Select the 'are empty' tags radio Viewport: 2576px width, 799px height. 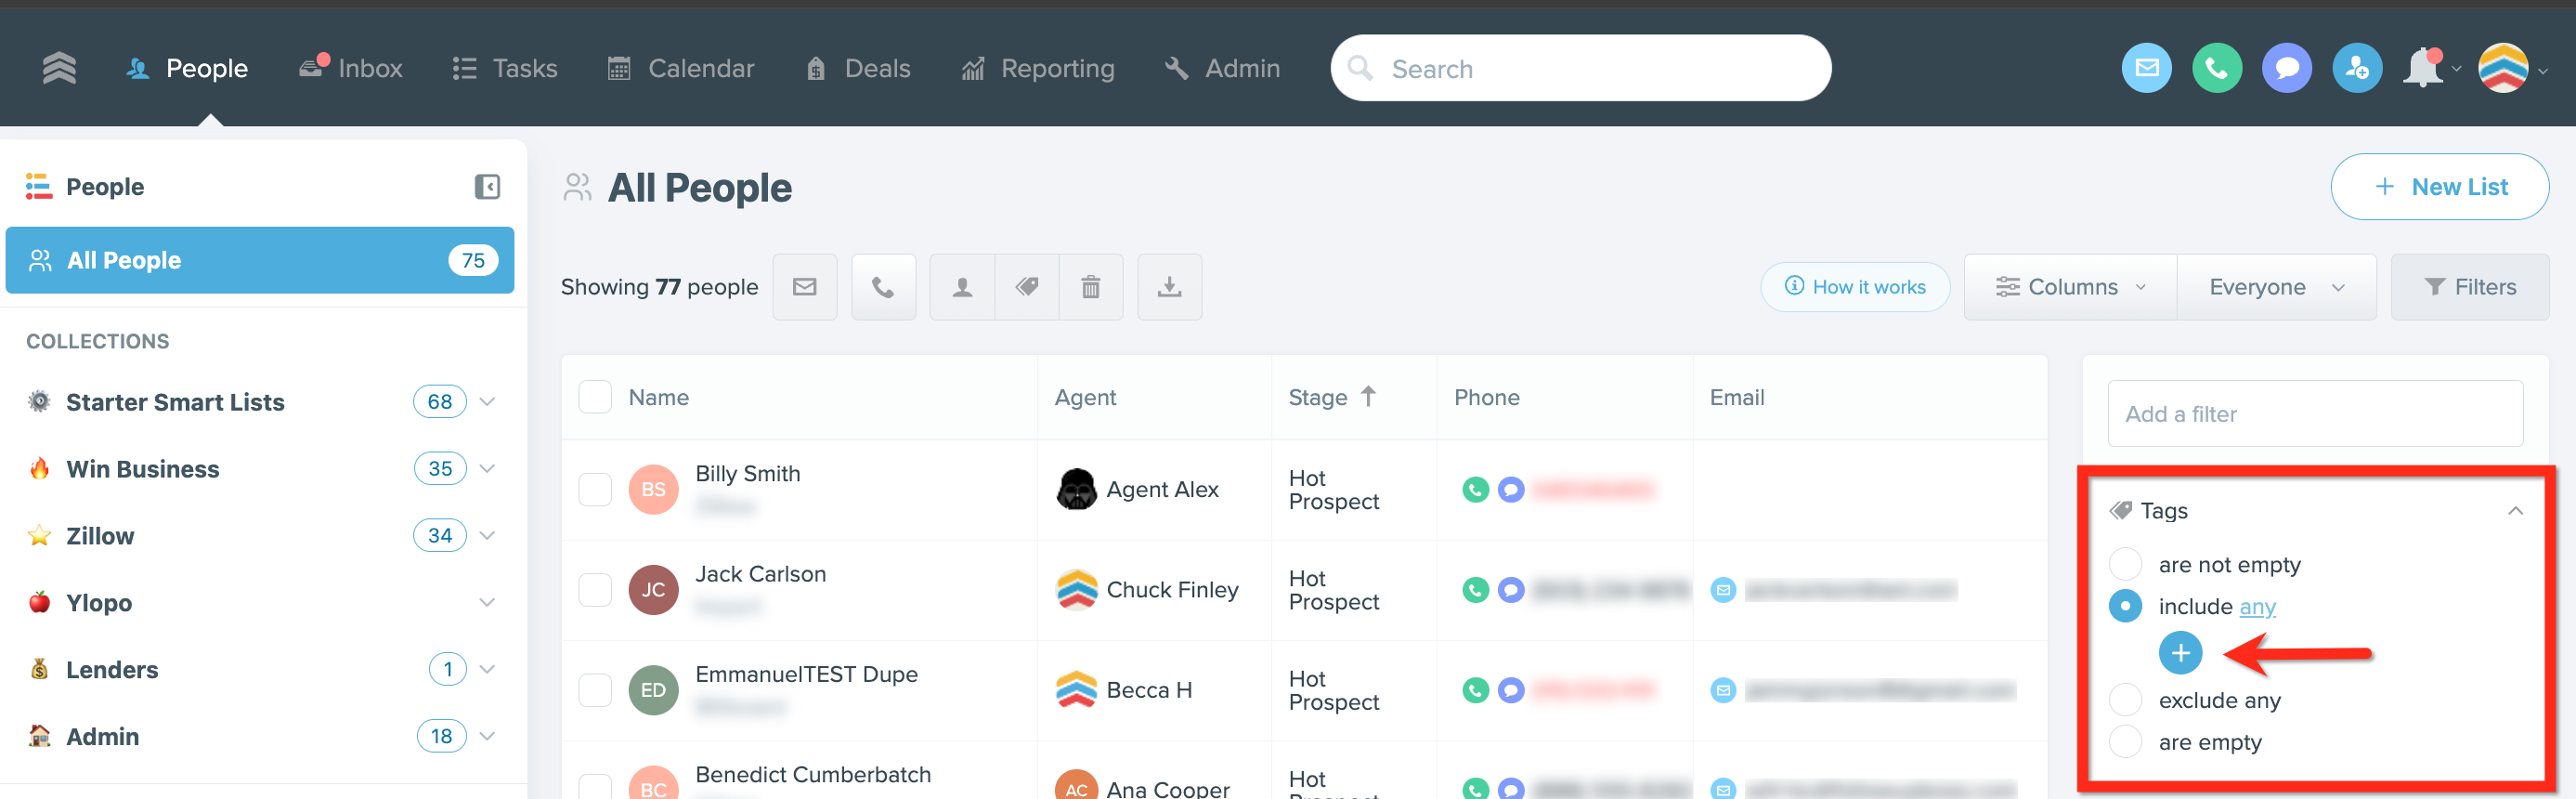pyautogui.click(x=2125, y=742)
